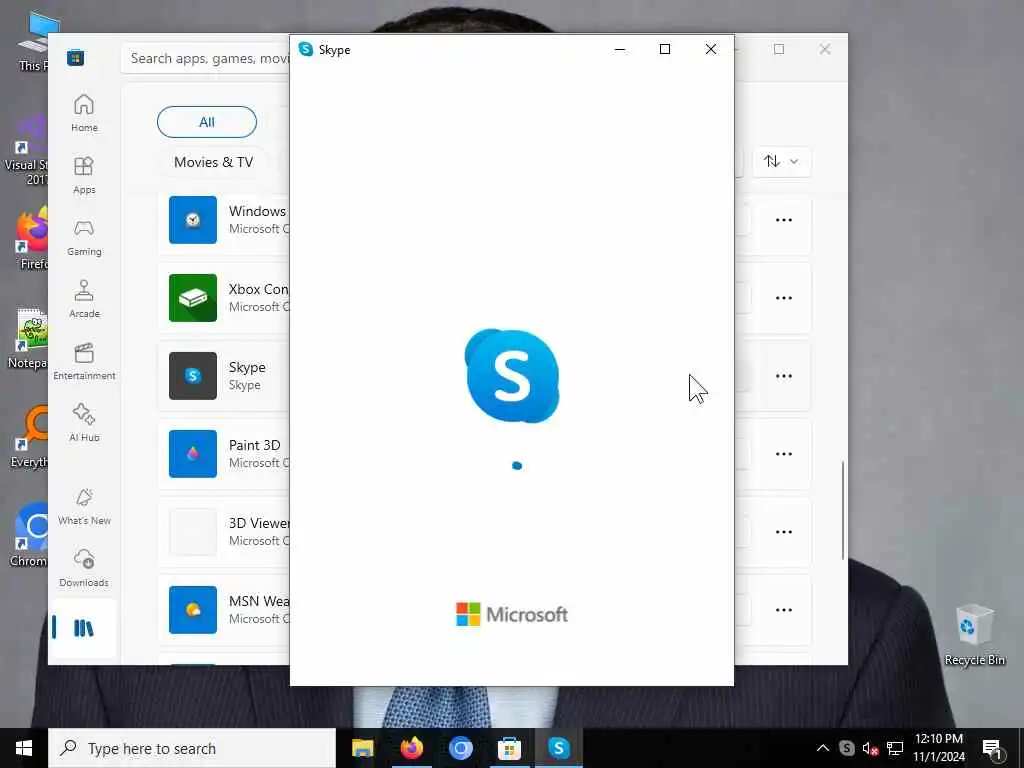Select Recycle Bin desktop icon

click(x=974, y=634)
